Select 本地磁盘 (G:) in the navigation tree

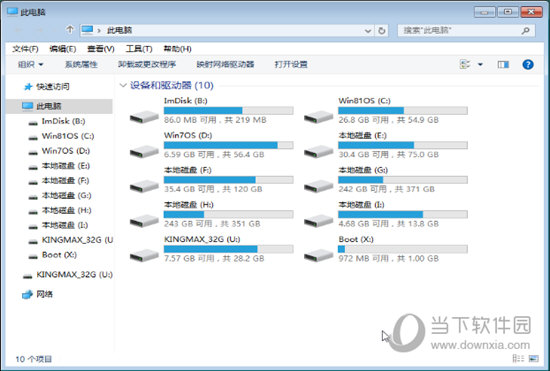[66, 196]
